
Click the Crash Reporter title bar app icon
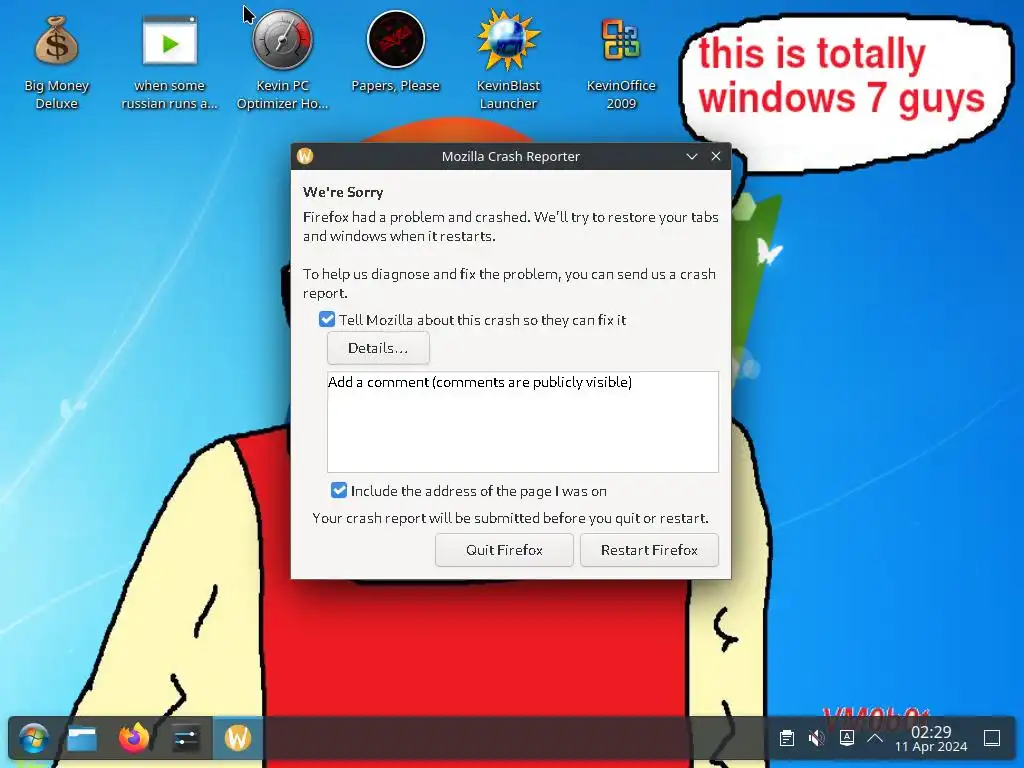(305, 156)
